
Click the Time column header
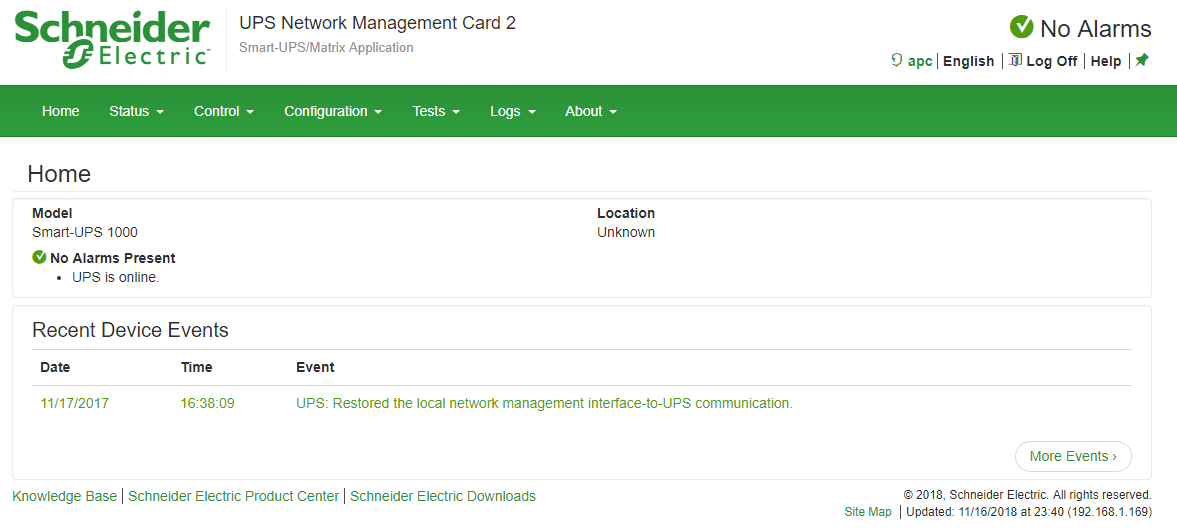point(197,367)
